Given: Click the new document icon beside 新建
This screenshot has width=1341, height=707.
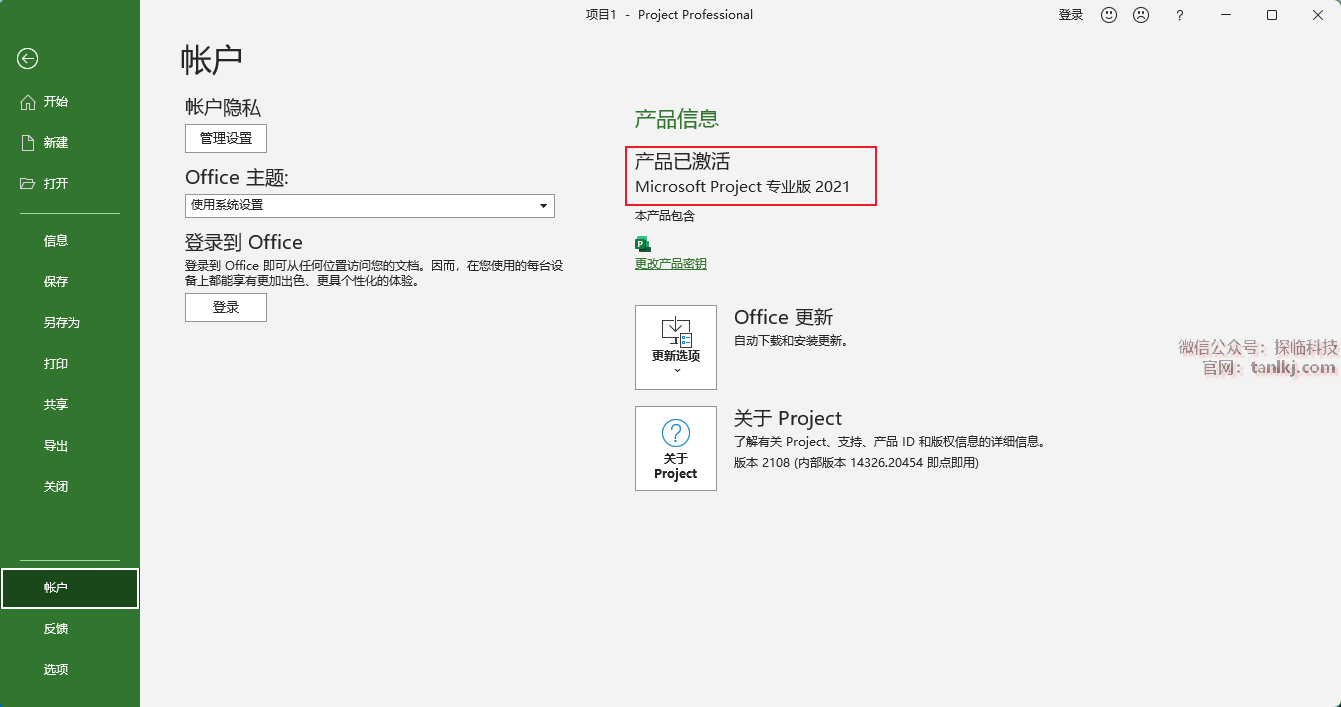Looking at the screenshot, I should [x=28, y=143].
